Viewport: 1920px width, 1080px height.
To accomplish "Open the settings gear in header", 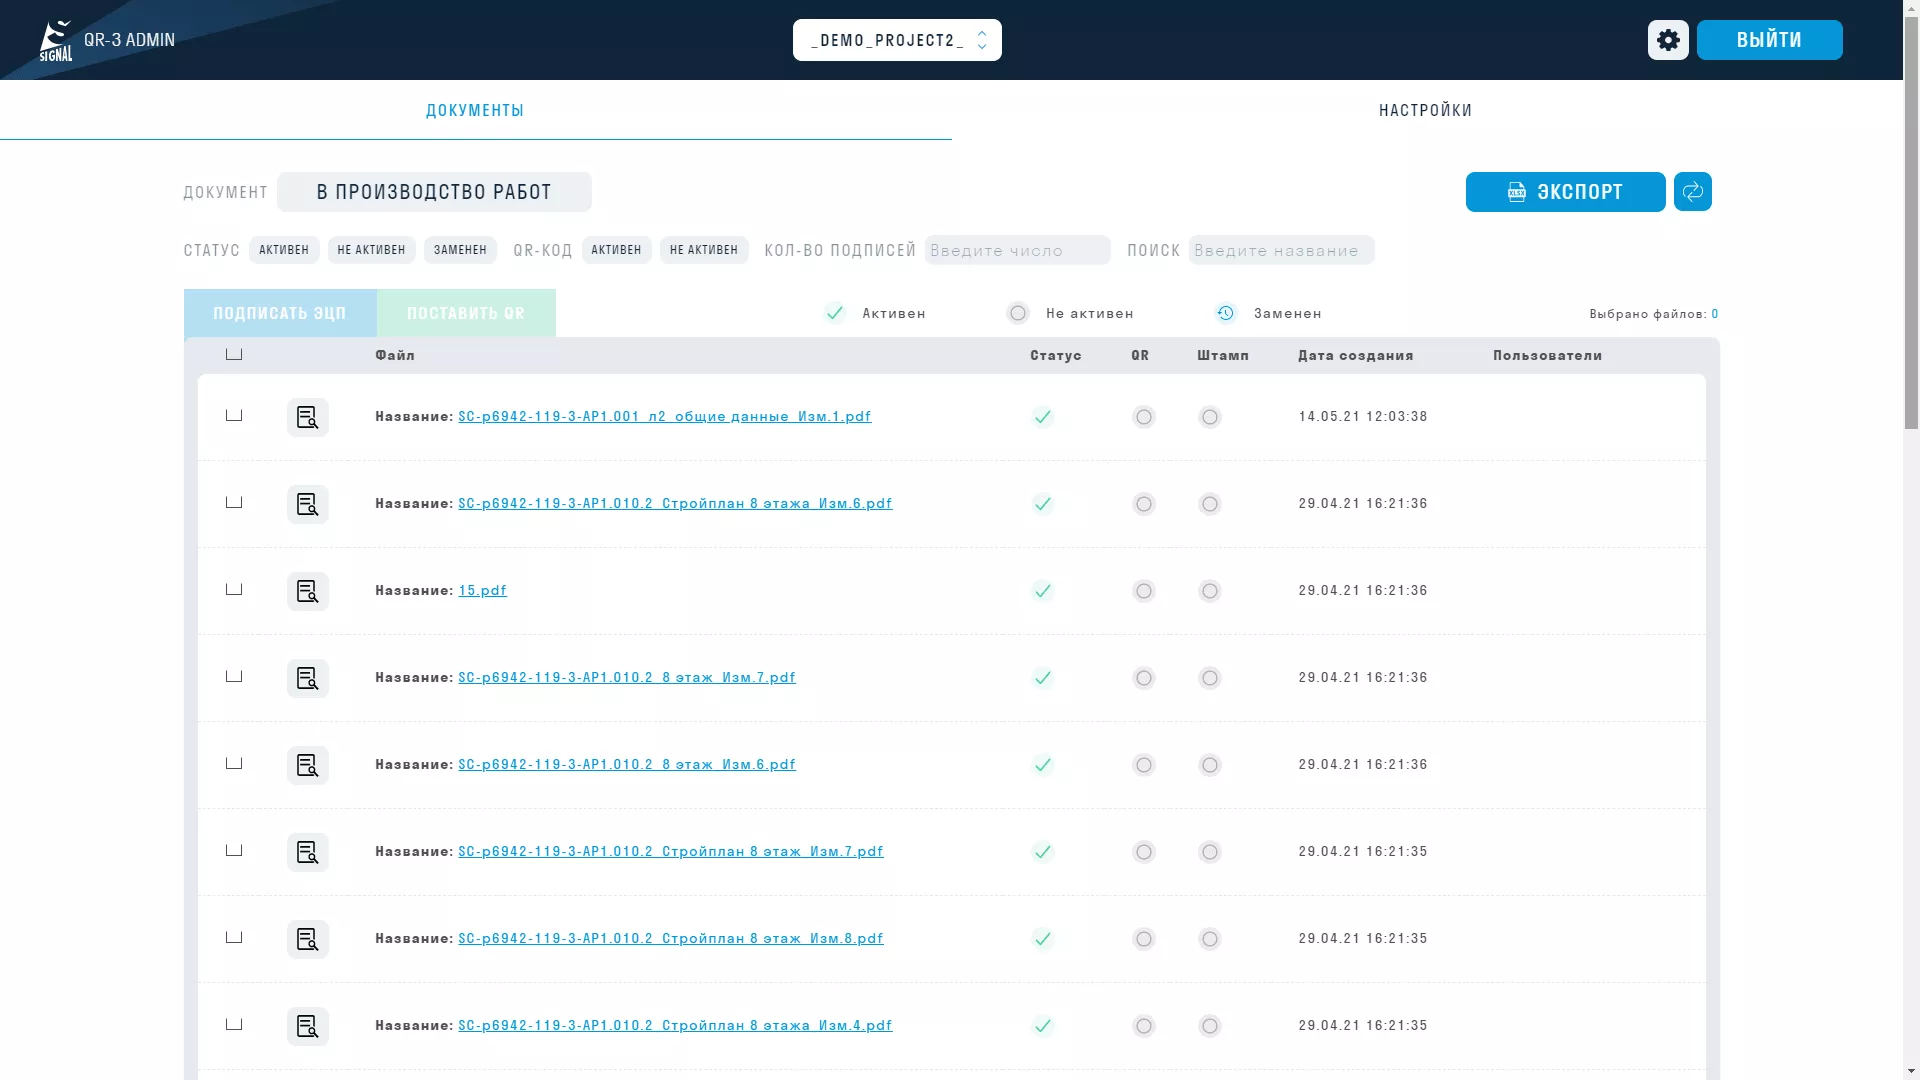I will pos(1668,40).
